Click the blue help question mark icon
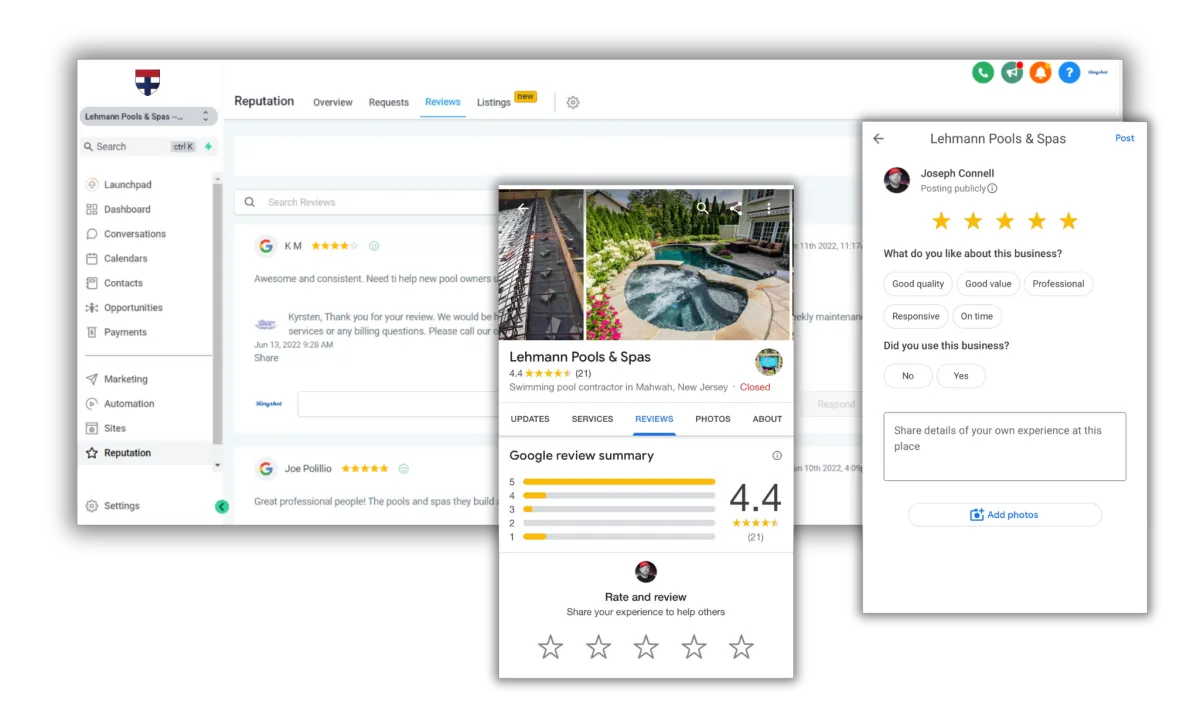This screenshot has width=1200, height=717. coord(1069,72)
